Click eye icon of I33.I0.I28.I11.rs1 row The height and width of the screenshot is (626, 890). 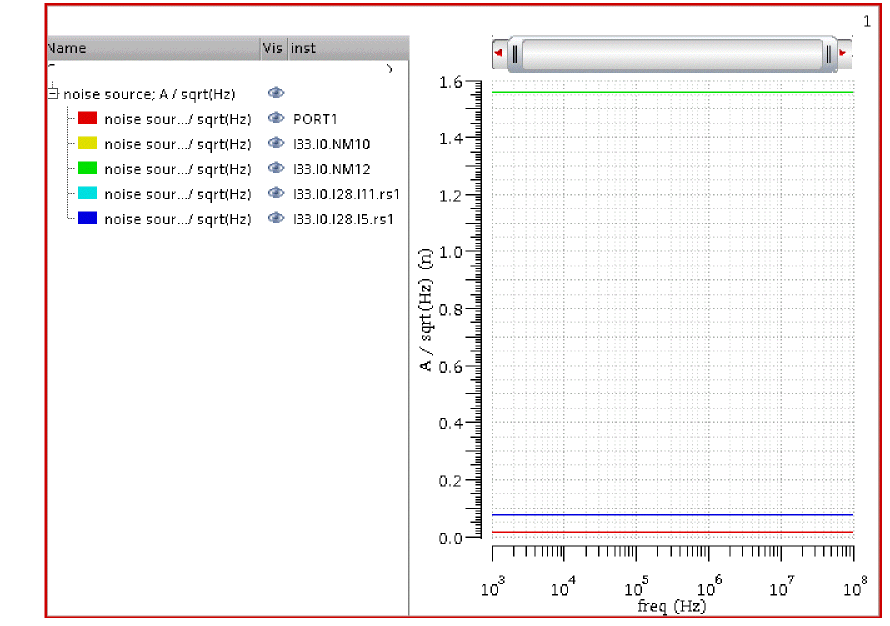[x=276, y=193]
